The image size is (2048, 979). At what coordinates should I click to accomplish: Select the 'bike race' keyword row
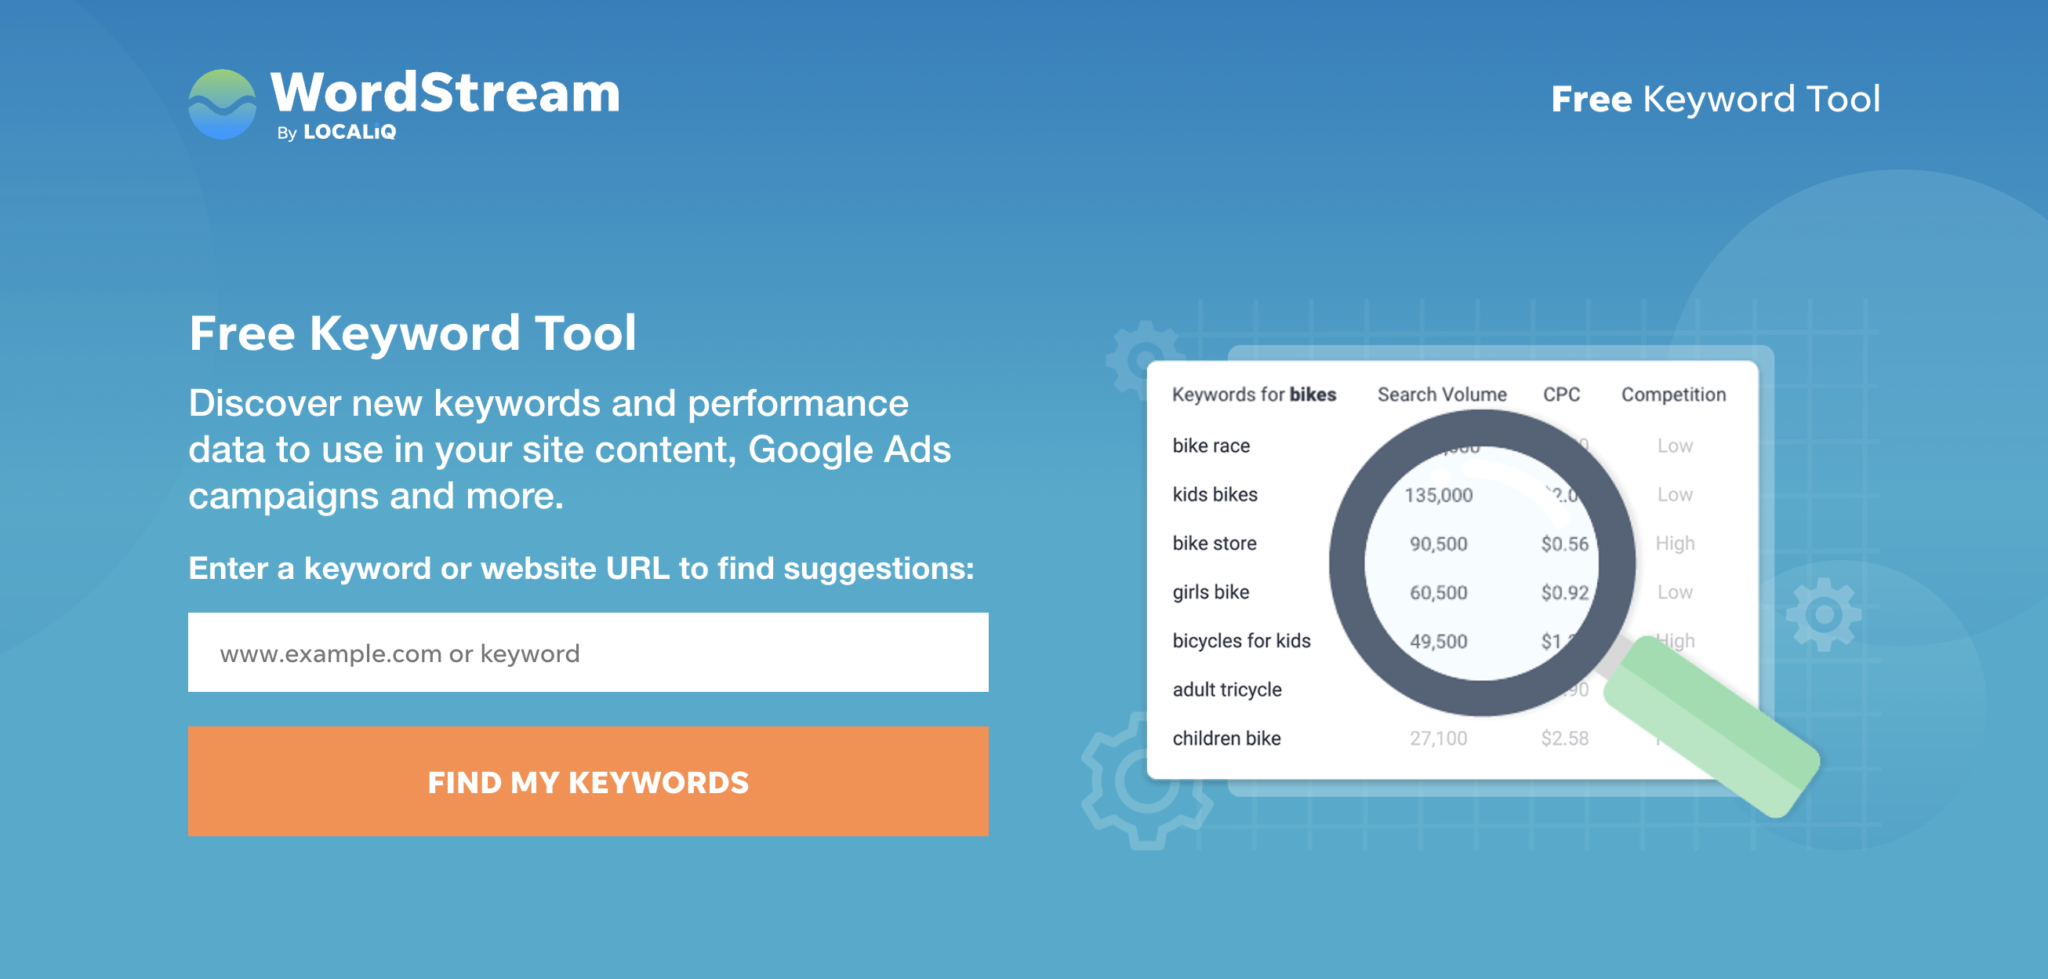click(1210, 446)
